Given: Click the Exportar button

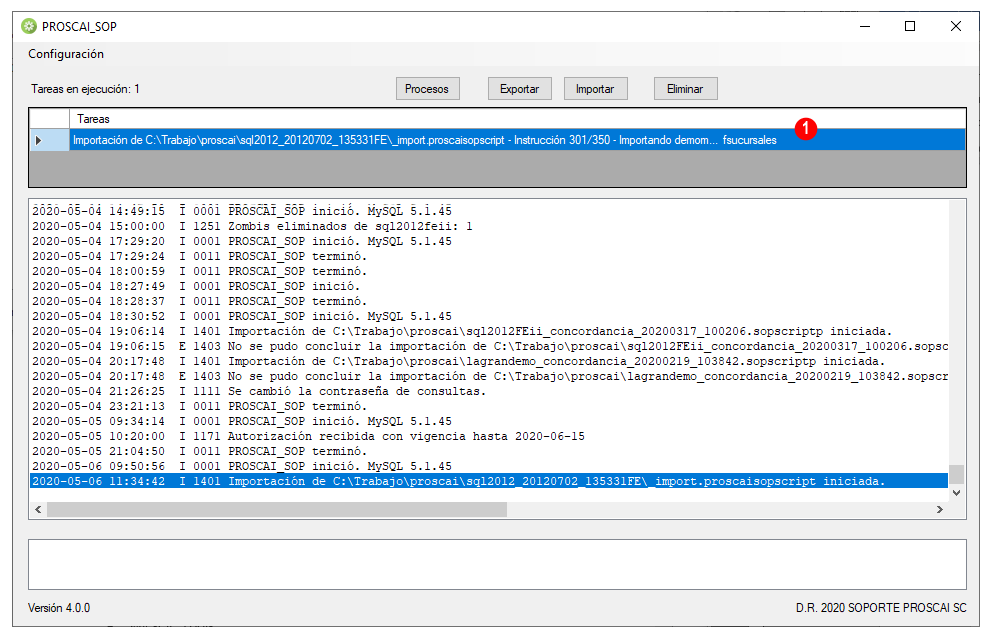Looking at the screenshot, I should point(519,89).
